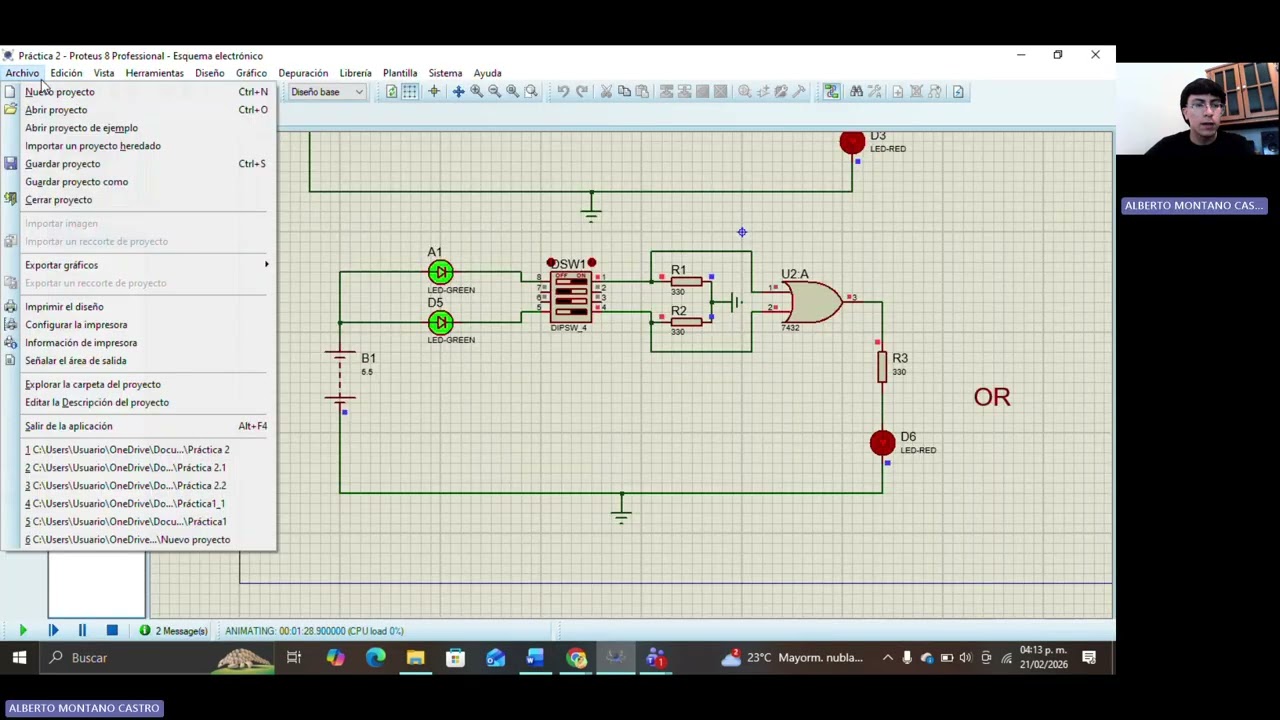This screenshot has height=720, width=1280.
Task: Click the make device icon
Action: [763, 91]
